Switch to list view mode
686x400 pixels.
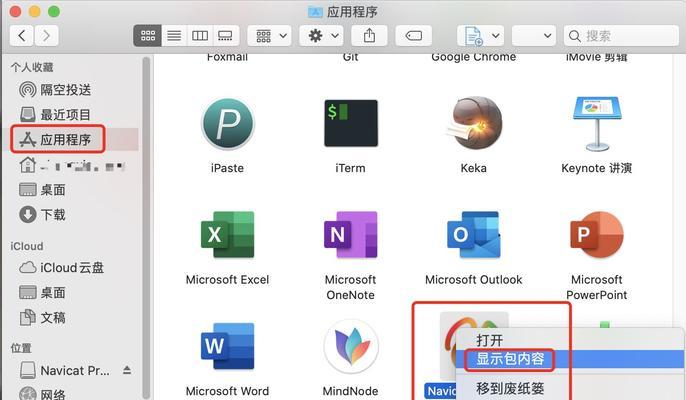(x=174, y=35)
